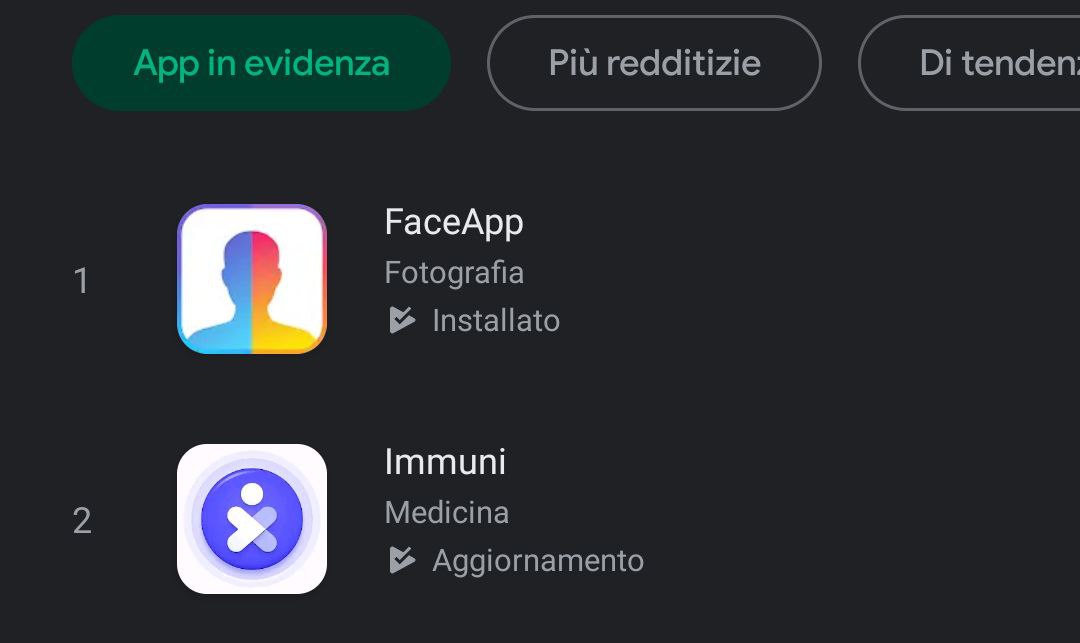
Task: Tap the Immuni app icon
Action: click(252, 519)
